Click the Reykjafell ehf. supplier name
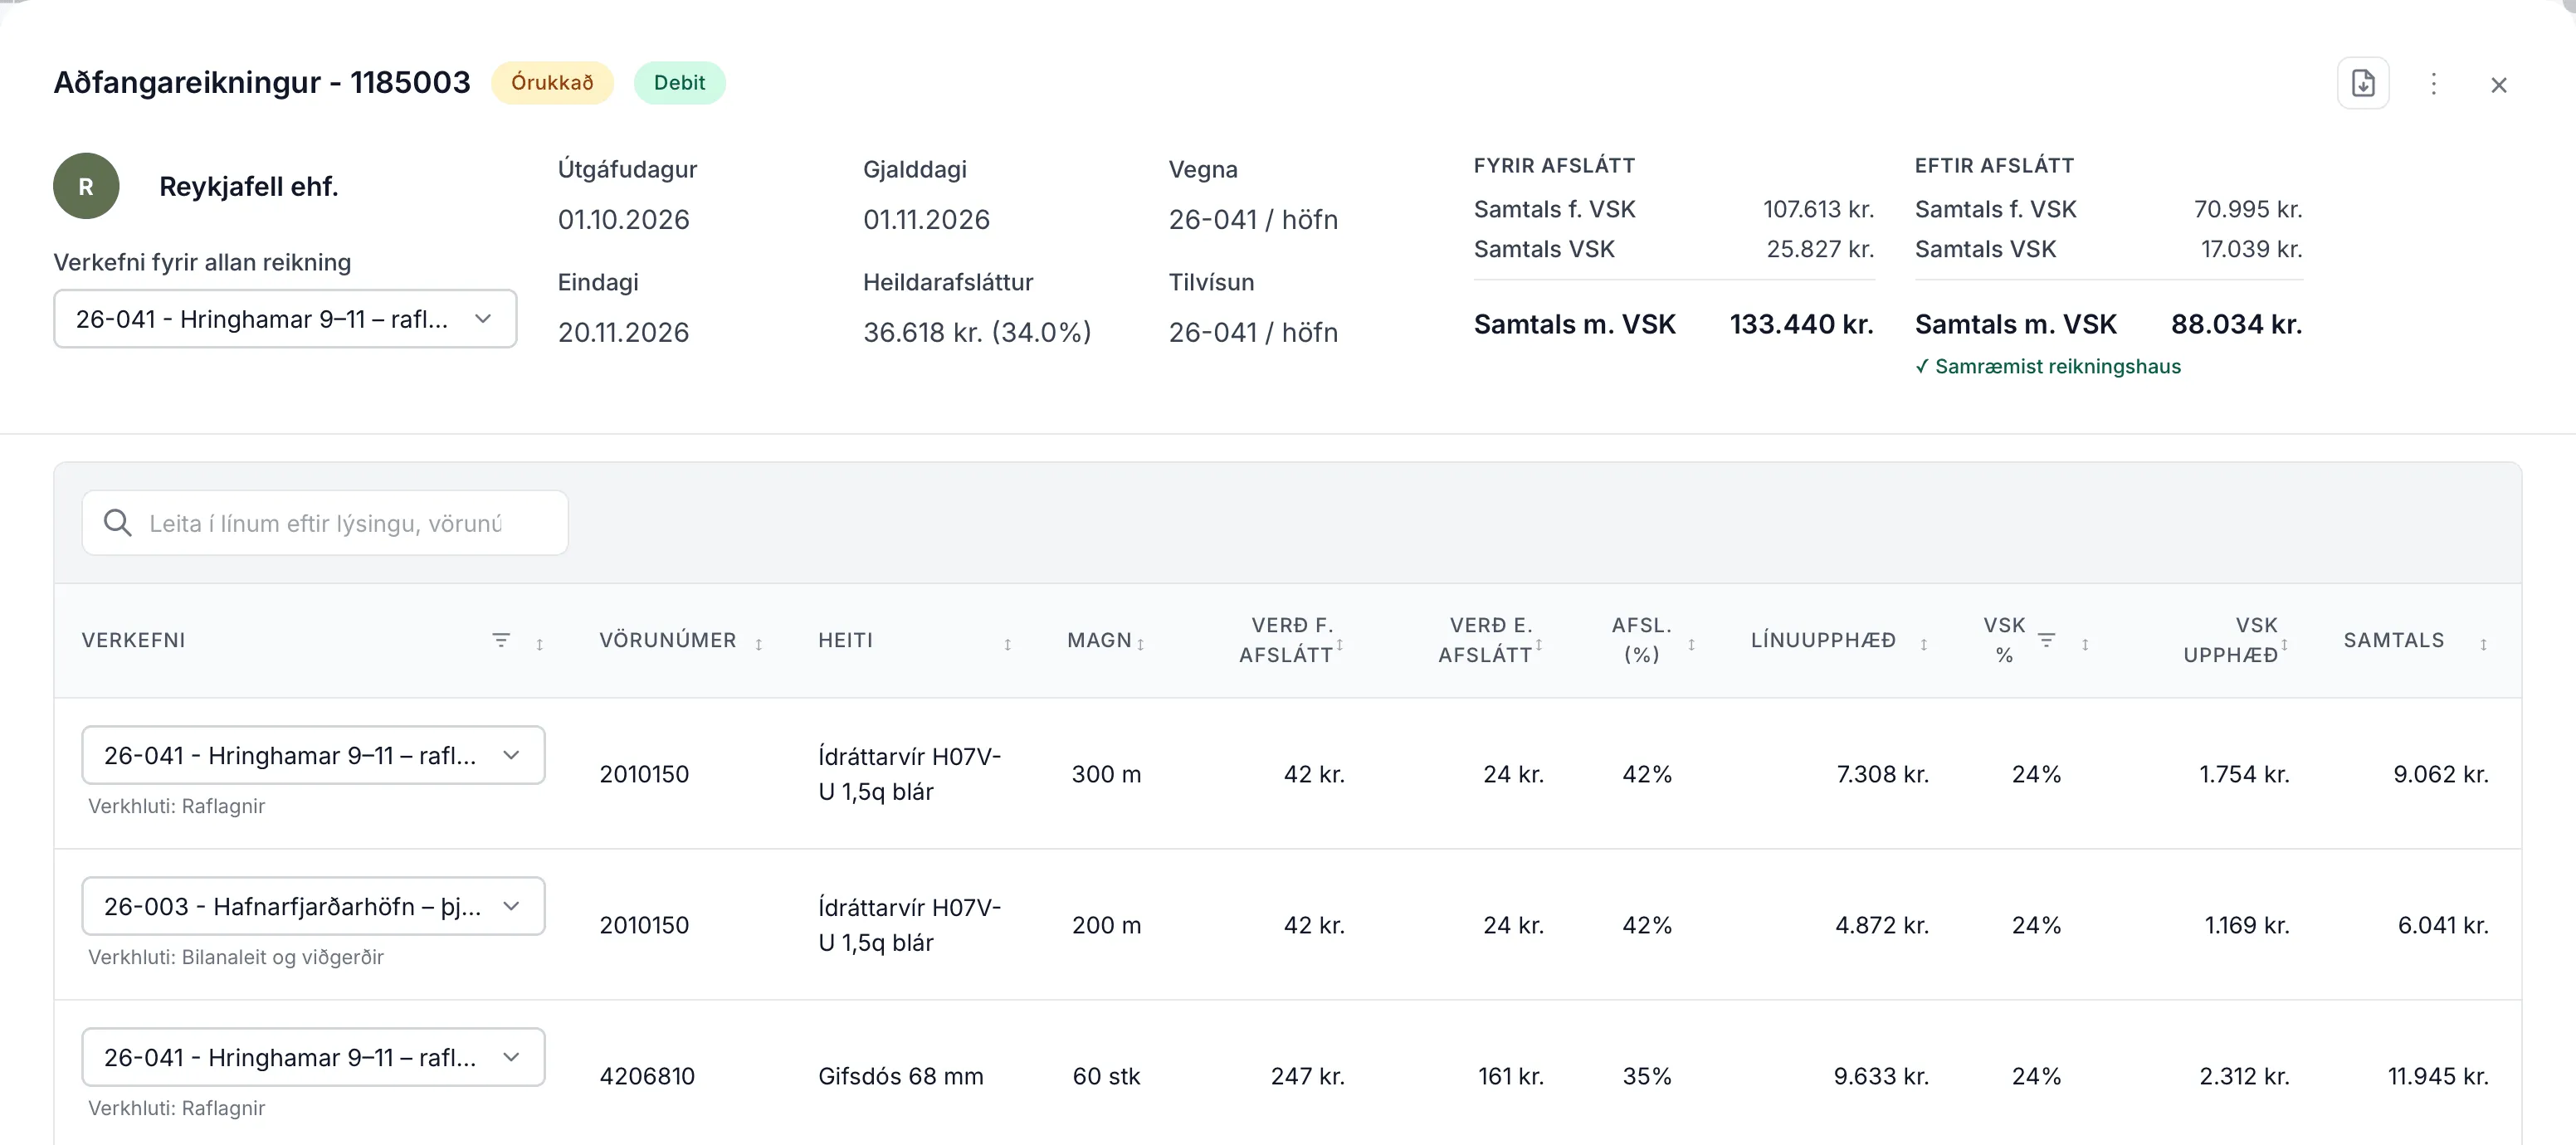This screenshot has height=1145, width=2576. (249, 186)
